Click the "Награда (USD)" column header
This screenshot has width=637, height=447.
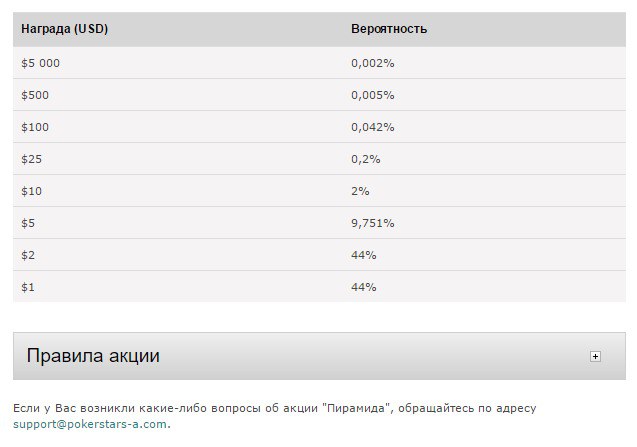[64, 29]
